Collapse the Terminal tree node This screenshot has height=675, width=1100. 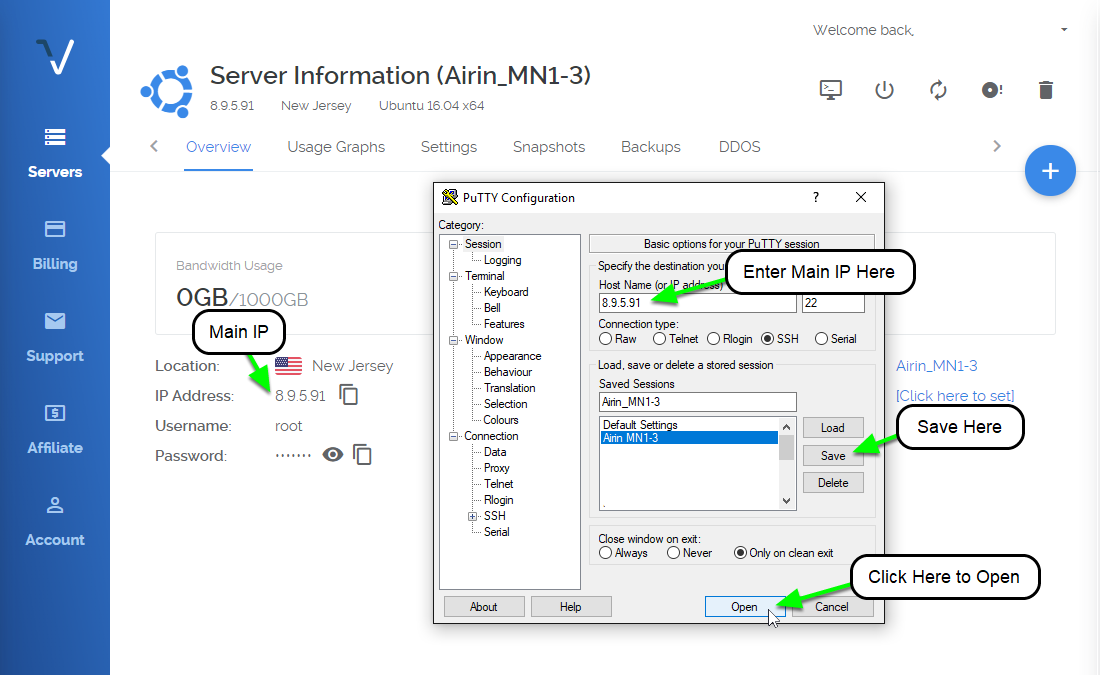pos(453,276)
